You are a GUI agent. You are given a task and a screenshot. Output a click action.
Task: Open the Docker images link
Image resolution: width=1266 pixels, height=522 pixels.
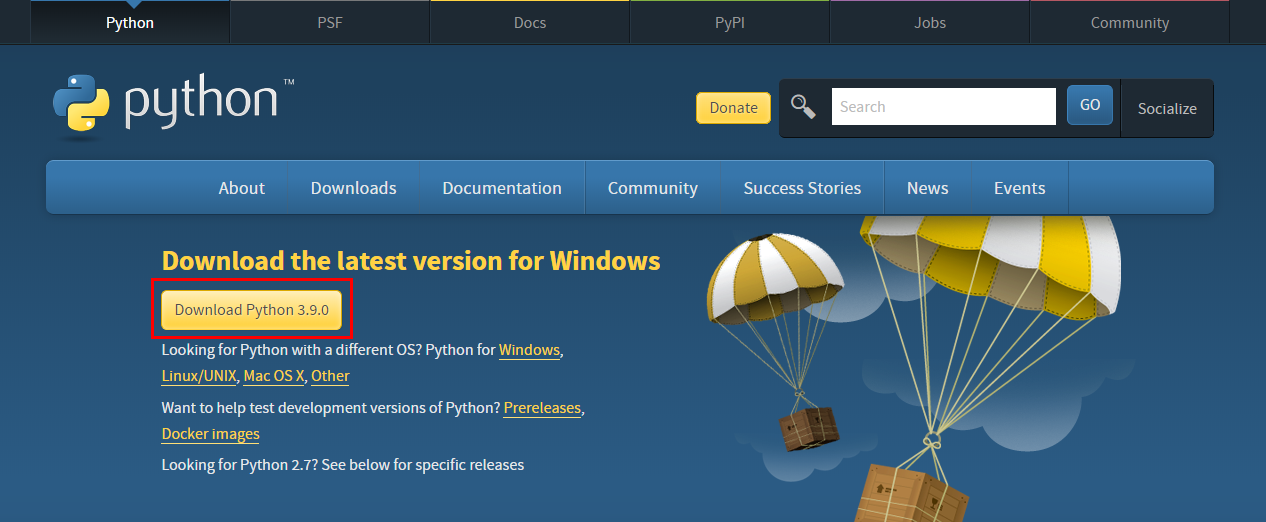(x=211, y=434)
